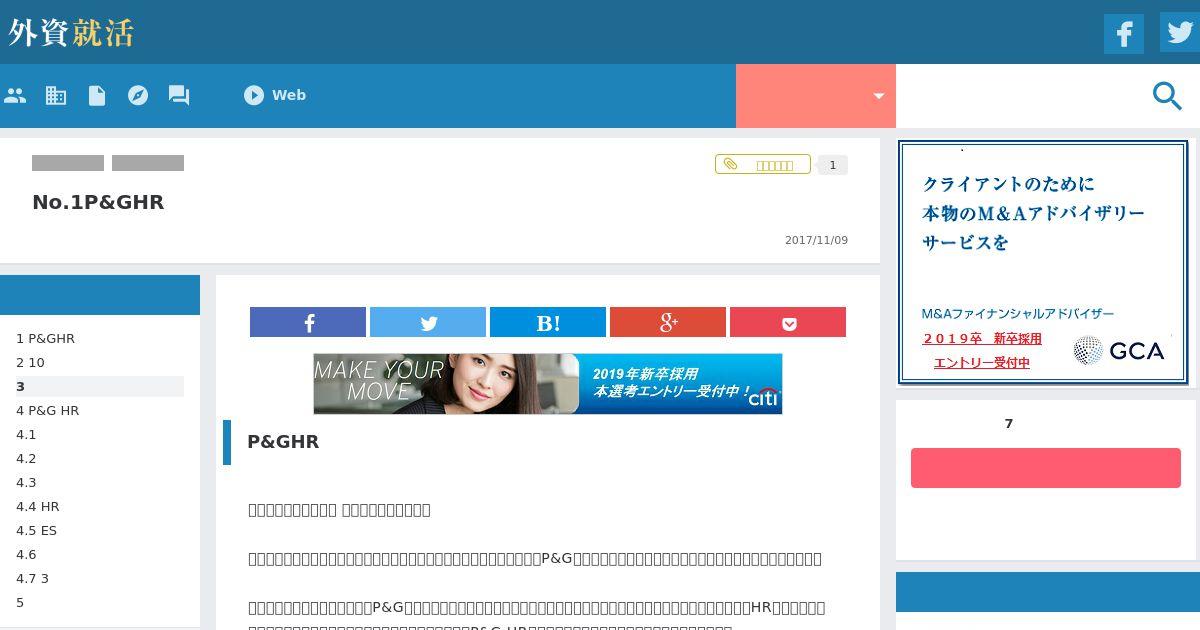Image resolution: width=1200 pixels, height=630 pixels.
Task: Jump to contents item 4.3
Action: point(26,482)
